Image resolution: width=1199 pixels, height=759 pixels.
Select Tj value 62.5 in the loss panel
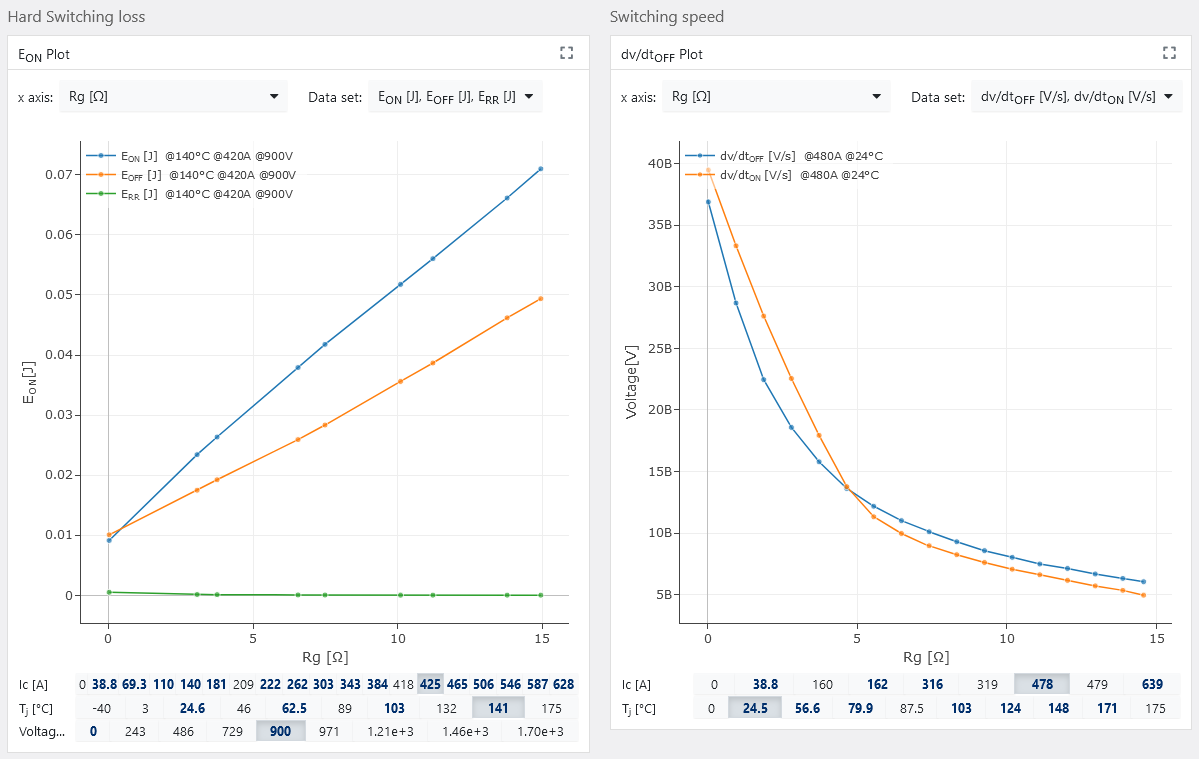click(295, 708)
